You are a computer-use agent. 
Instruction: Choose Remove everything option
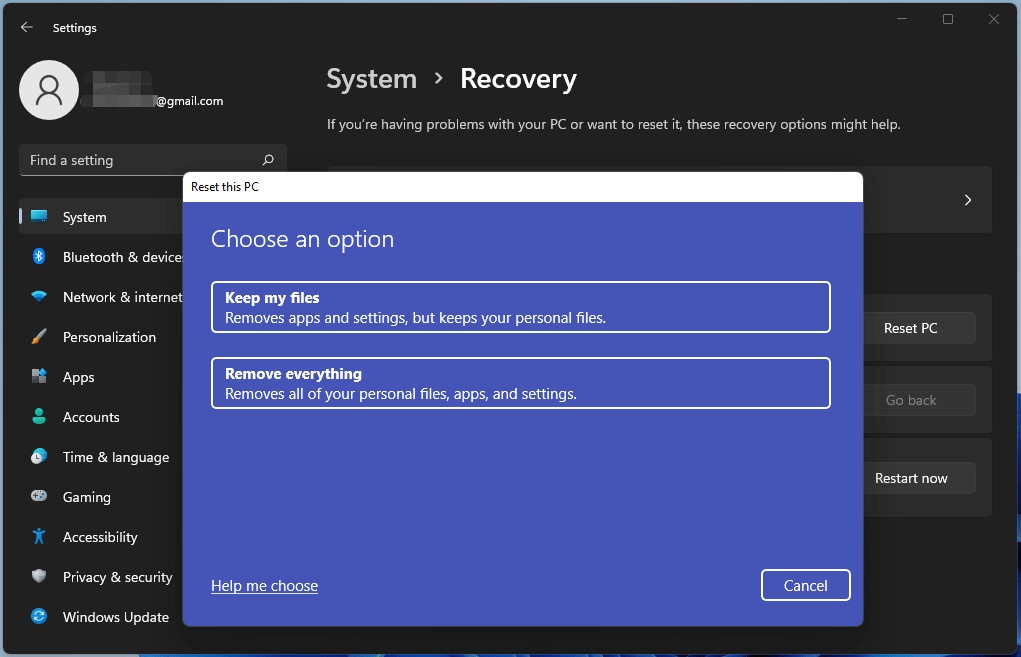point(520,383)
